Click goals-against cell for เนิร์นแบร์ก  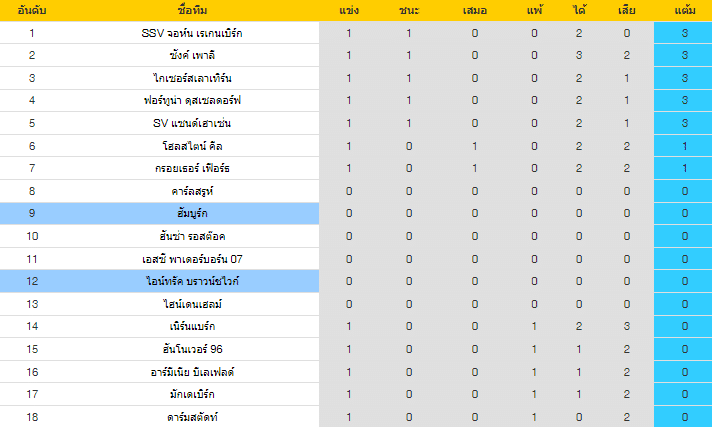627,326
